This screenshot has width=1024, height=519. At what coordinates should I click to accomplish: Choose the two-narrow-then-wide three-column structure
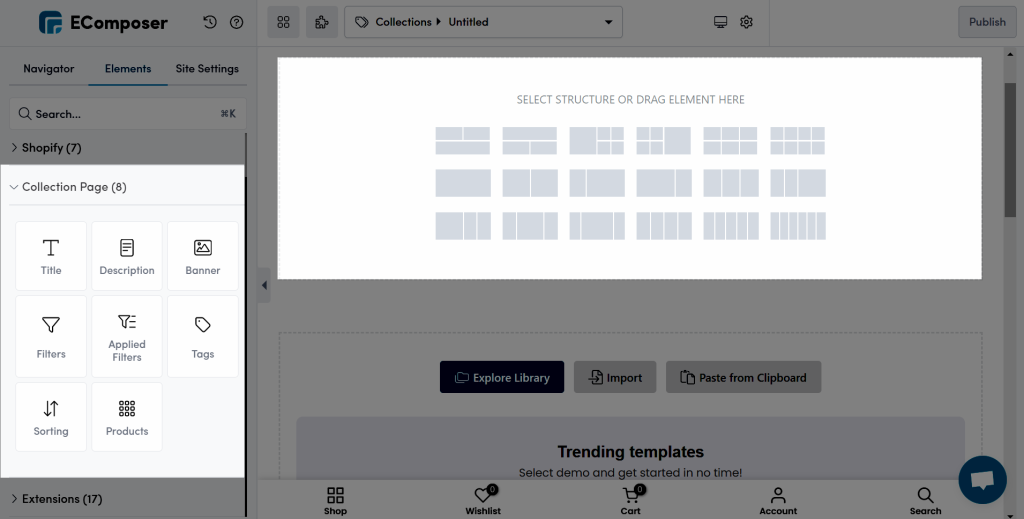pos(797,183)
